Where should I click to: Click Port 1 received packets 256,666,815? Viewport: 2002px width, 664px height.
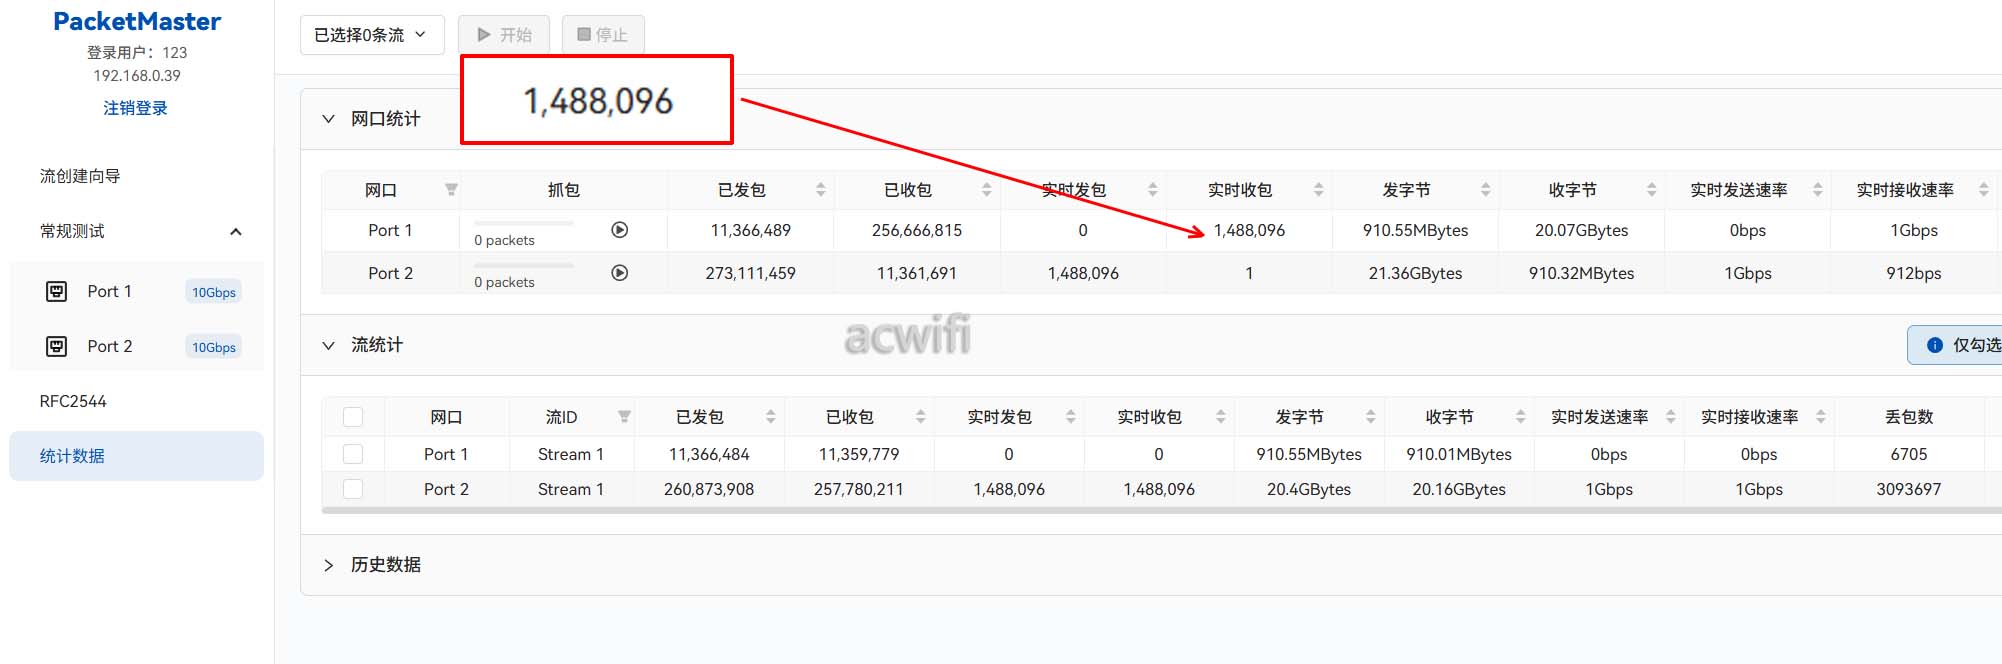coord(917,230)
